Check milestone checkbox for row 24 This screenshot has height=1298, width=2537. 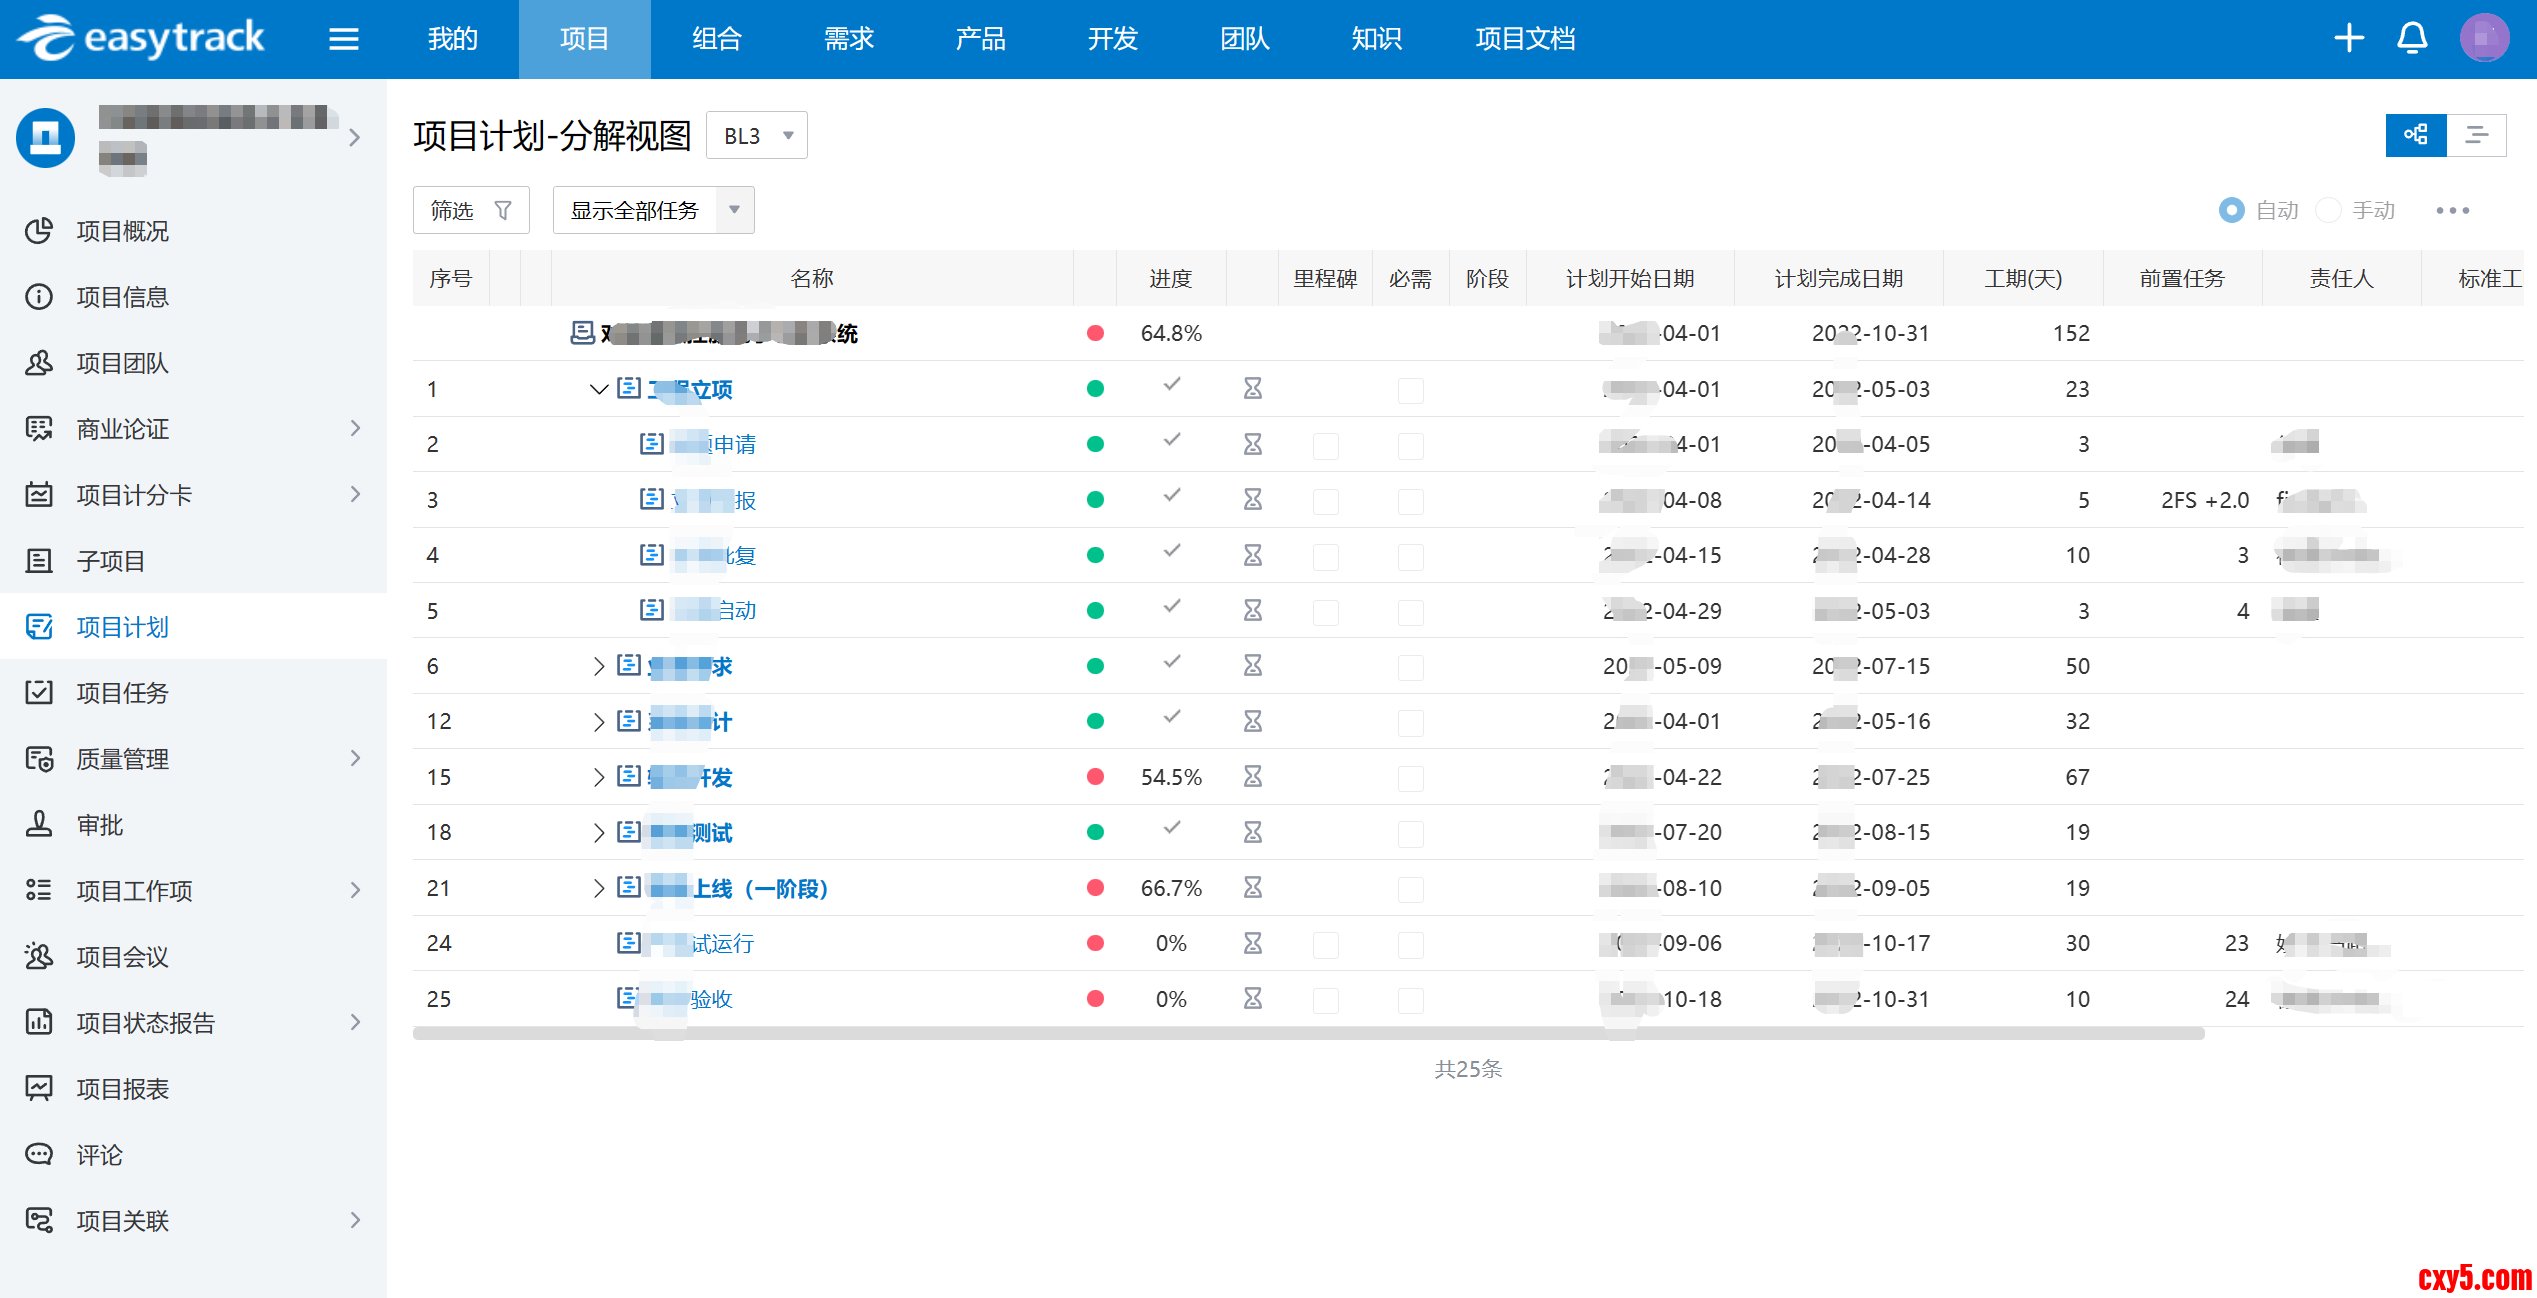click(x=1325, y=944)
